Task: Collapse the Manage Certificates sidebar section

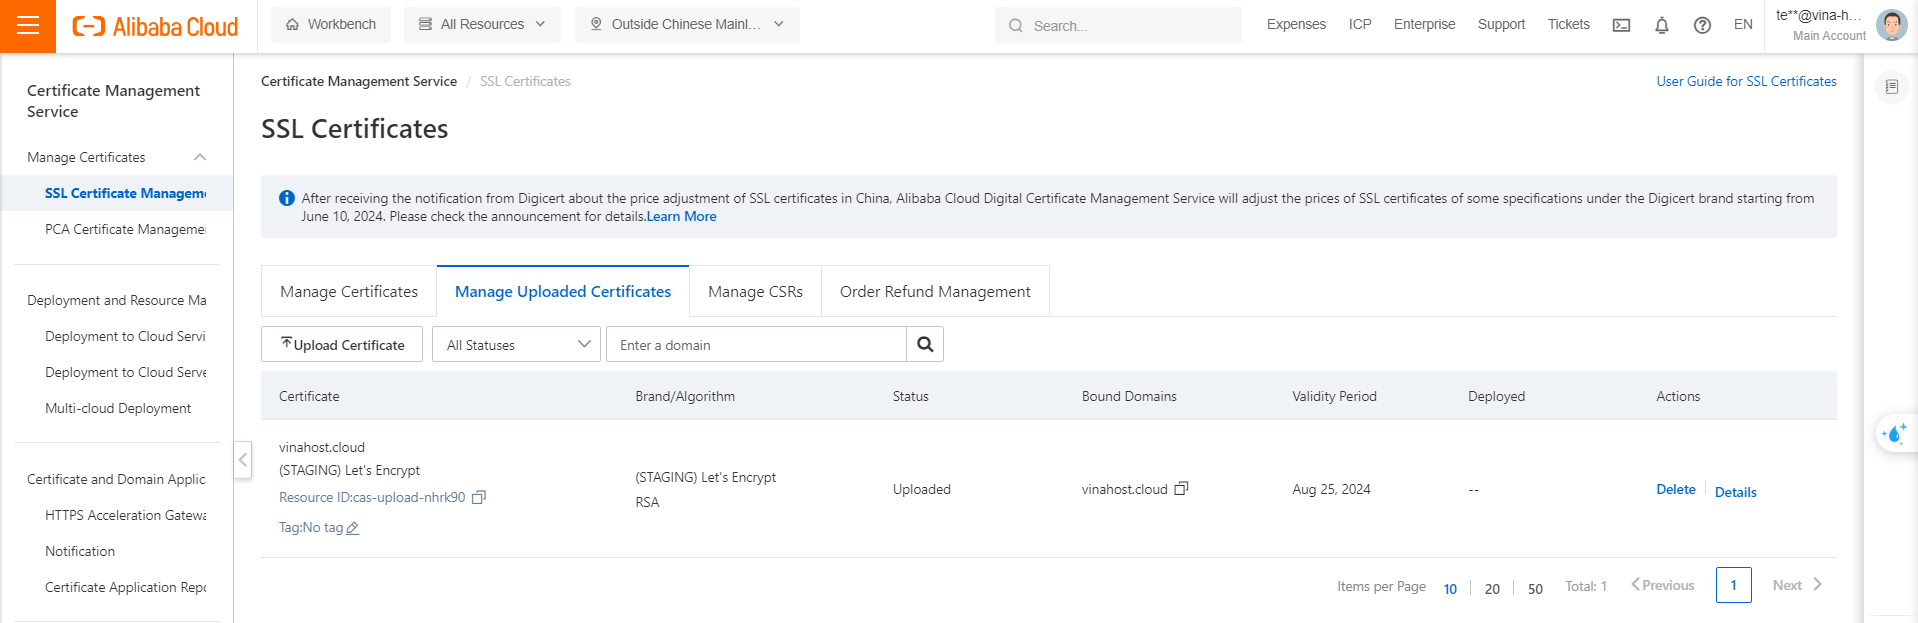Action: 199,157
